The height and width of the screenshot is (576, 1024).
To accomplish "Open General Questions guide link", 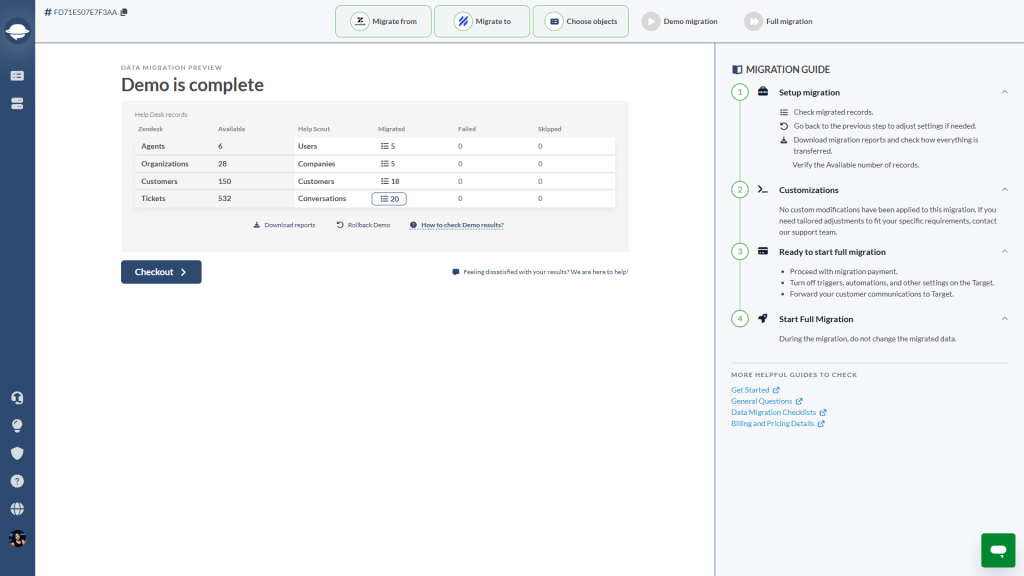I will [767, 401].
